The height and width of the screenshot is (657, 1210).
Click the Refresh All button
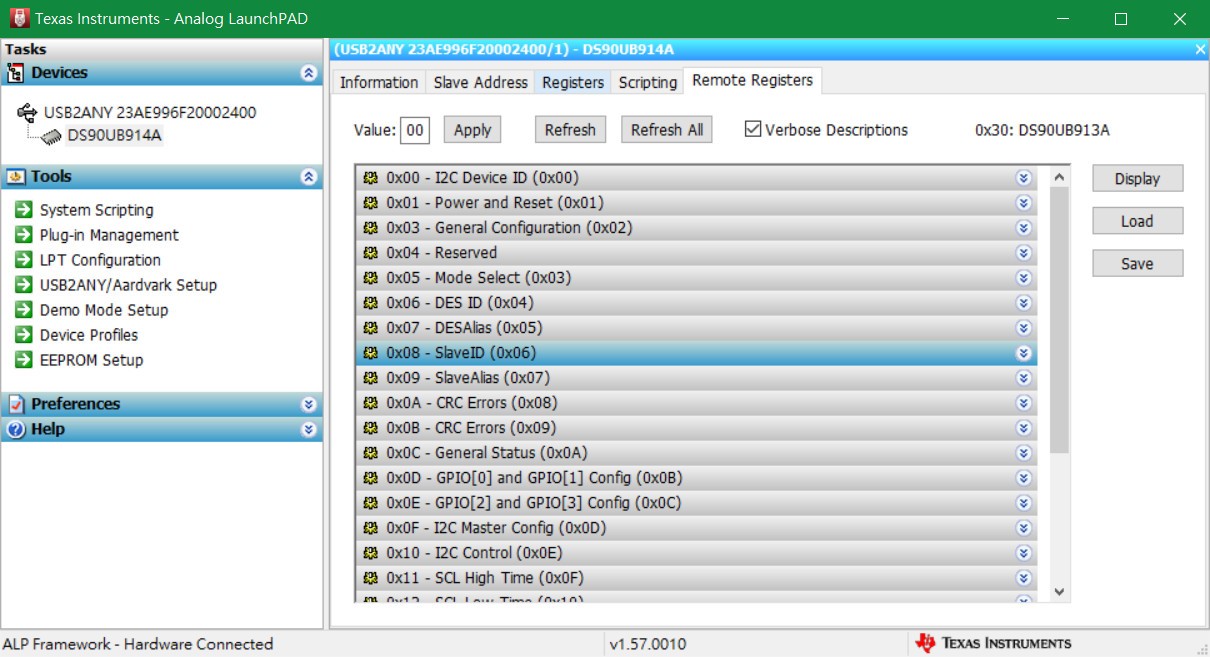click(667, 130)
